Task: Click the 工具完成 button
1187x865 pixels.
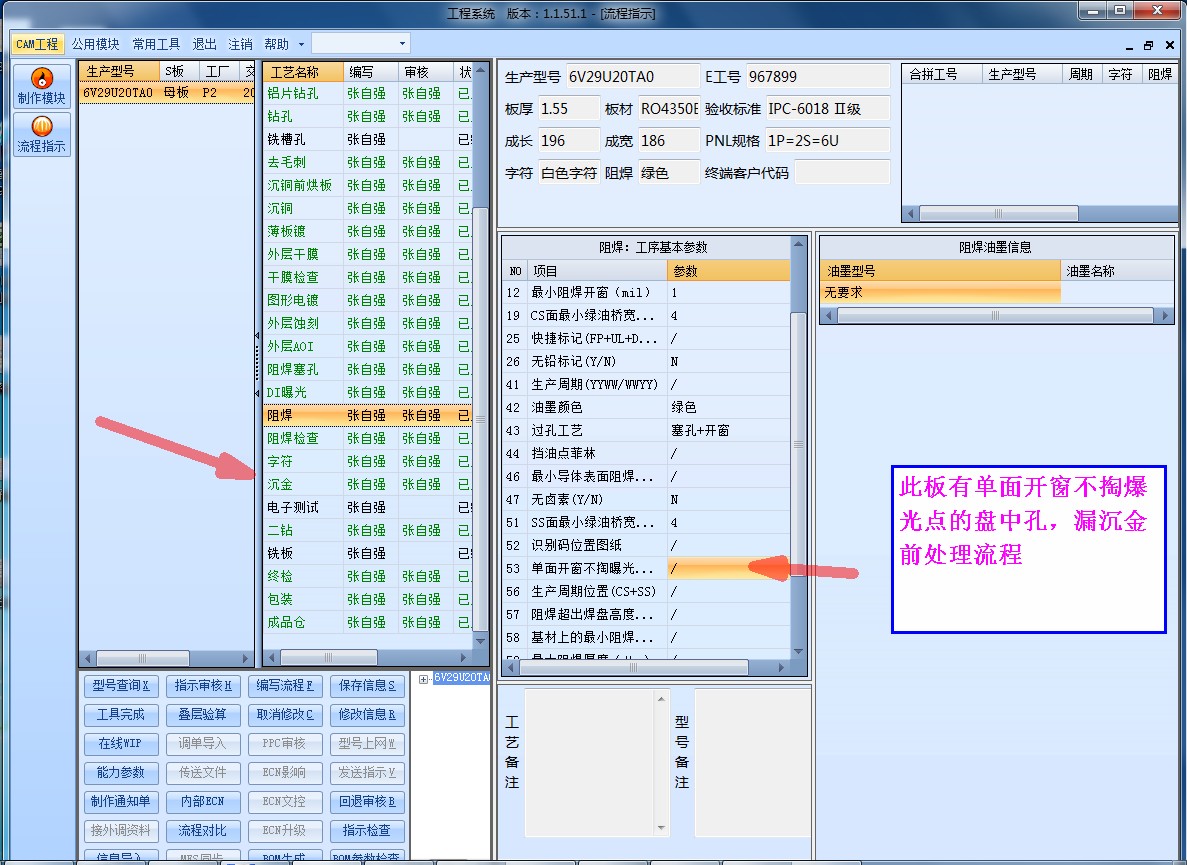Action: [120, 714]
